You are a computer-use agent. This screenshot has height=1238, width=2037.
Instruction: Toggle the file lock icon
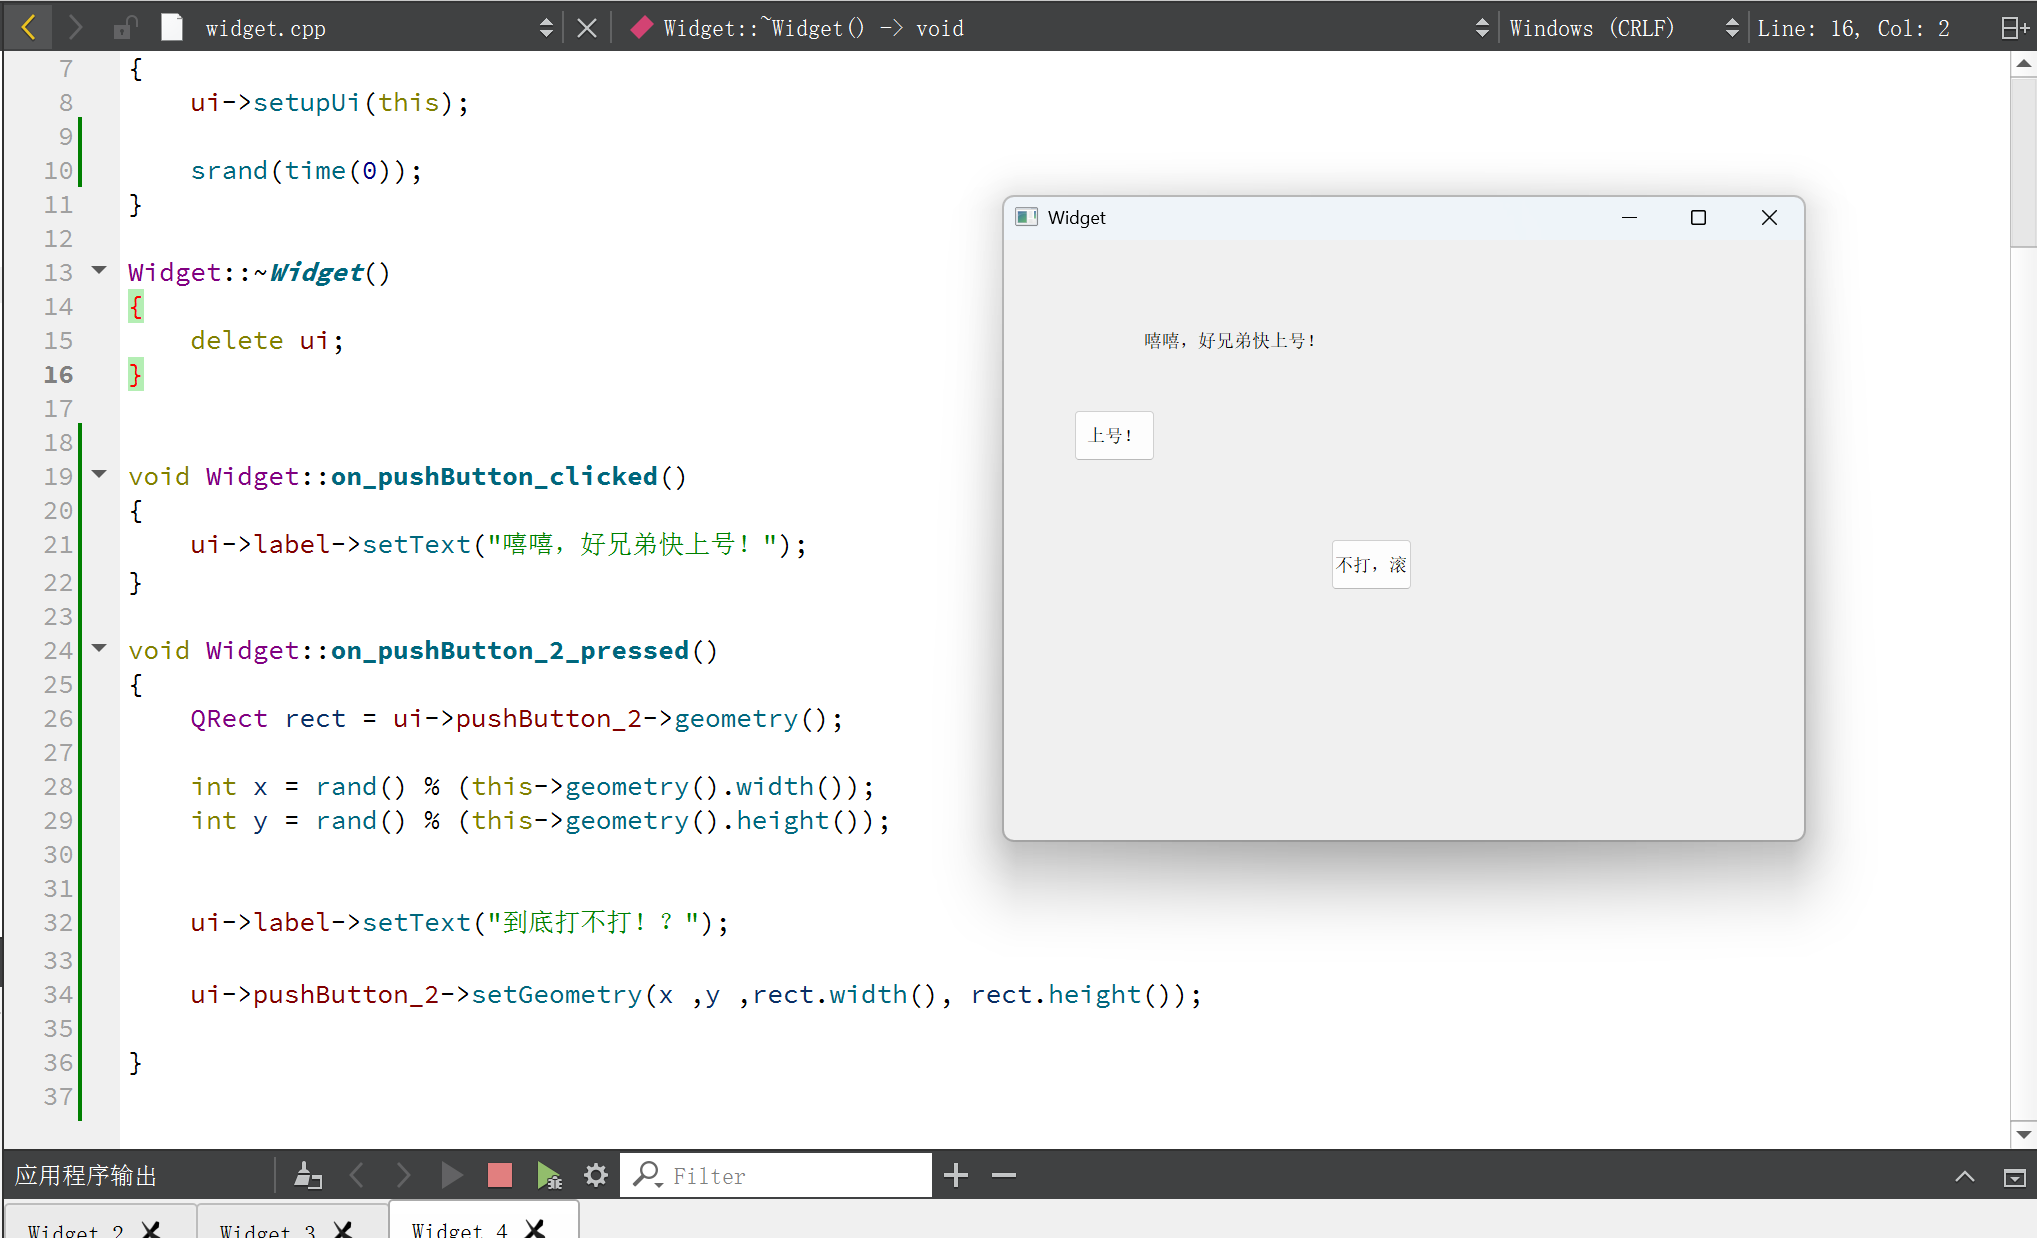[124, 28]
